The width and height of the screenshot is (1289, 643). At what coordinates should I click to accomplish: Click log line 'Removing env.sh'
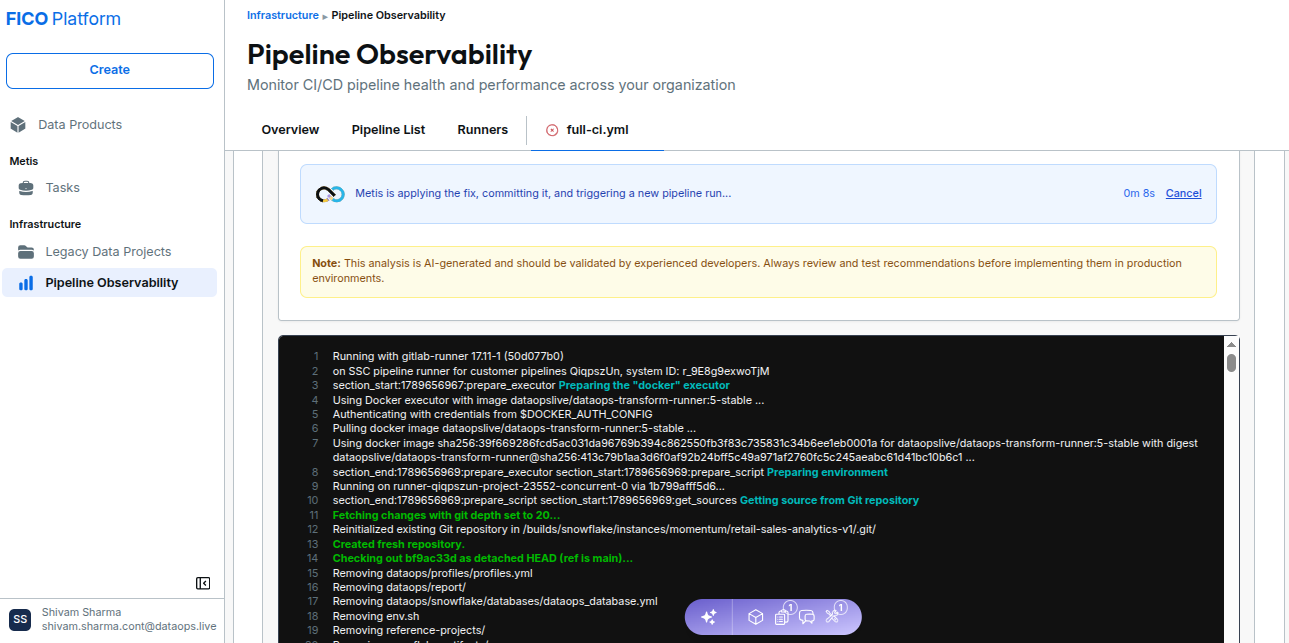pyautogui.click(x=376, y=616)
